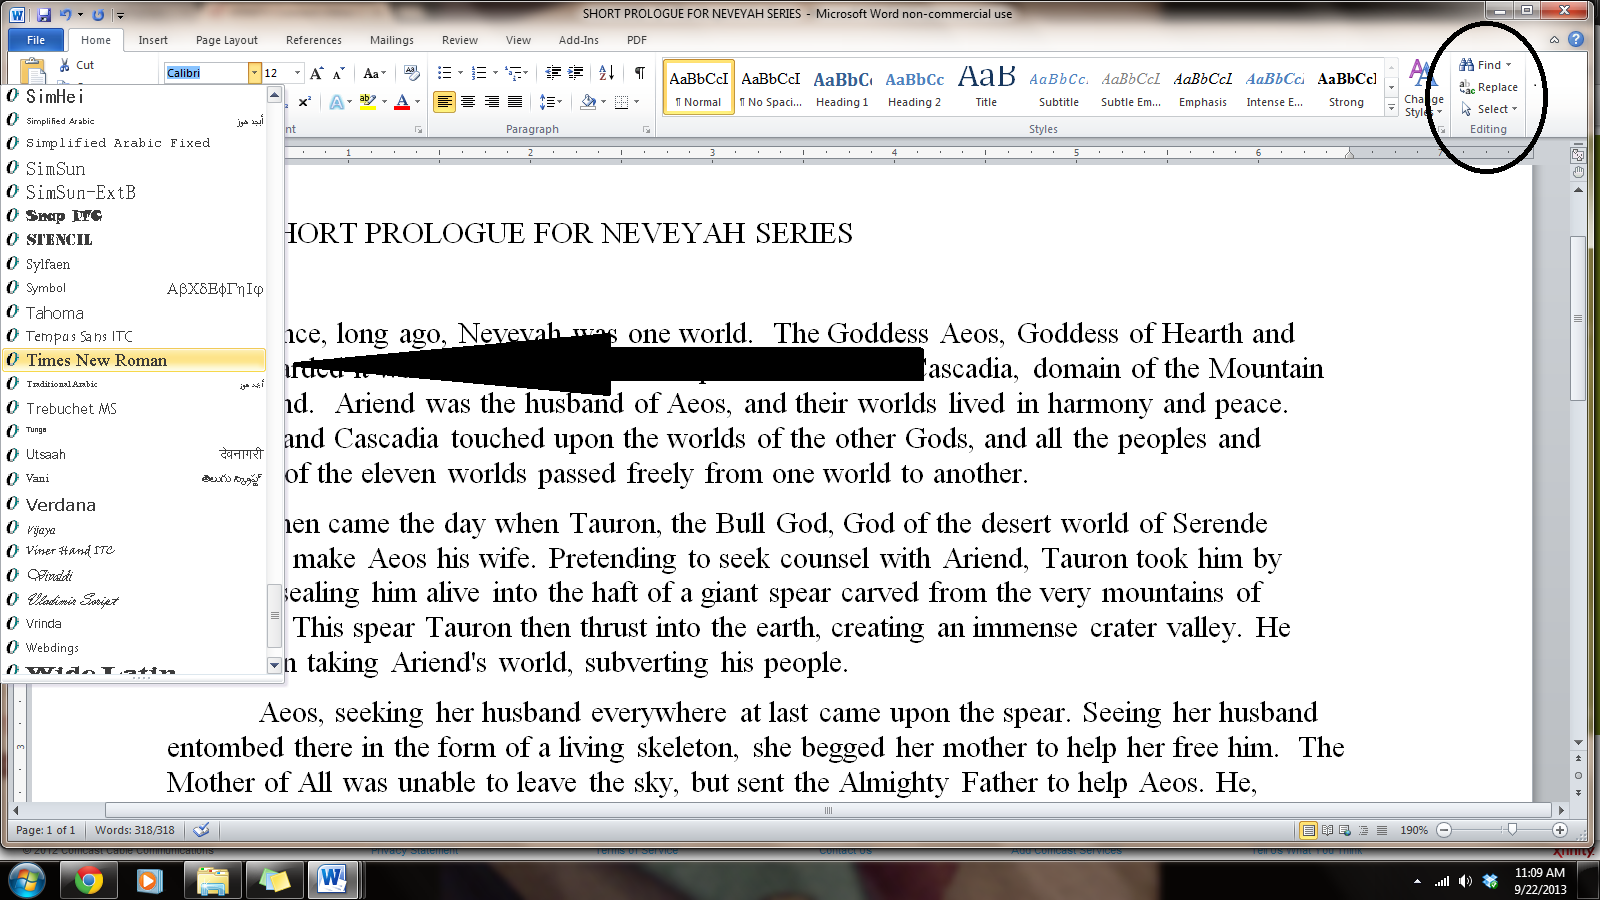
Task: Click the Clear Formatting eraser icon
Action: [x=412, y=73]
